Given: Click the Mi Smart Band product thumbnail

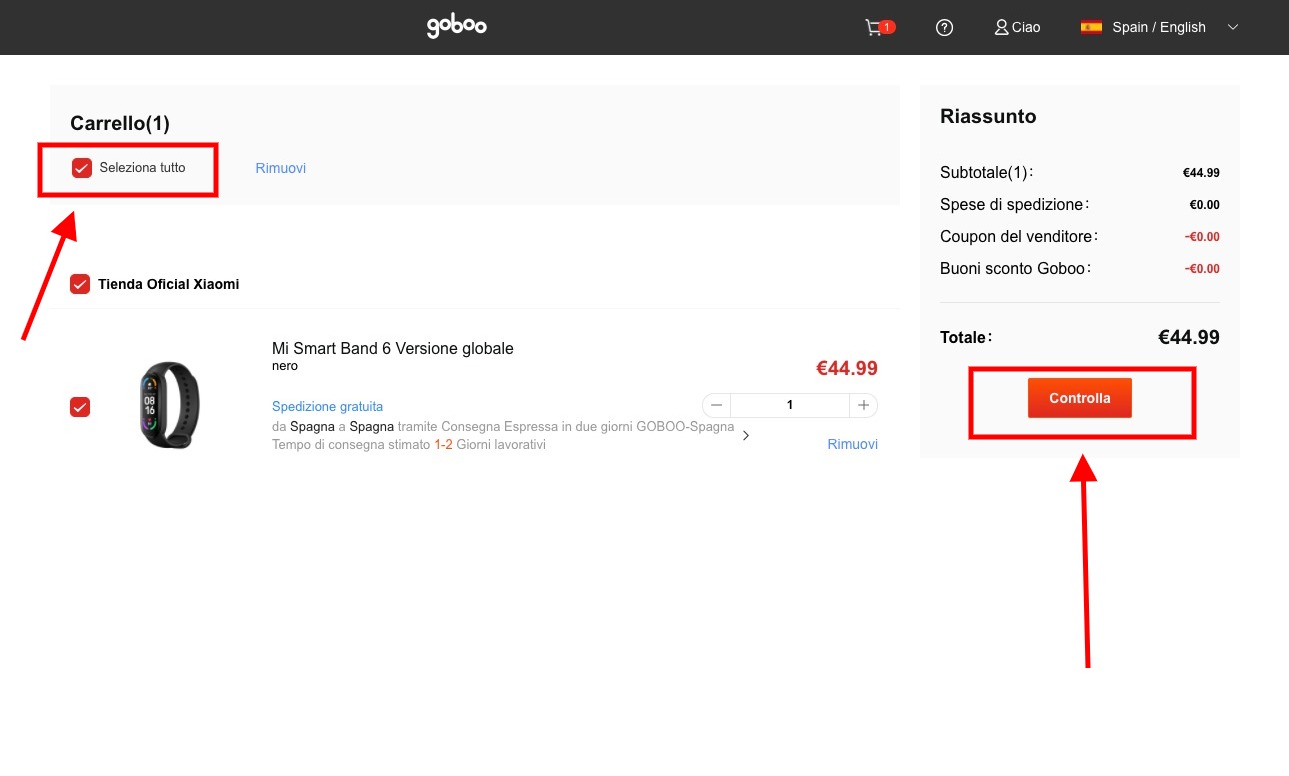Looking at the screenshot, I should pos(169,405).
